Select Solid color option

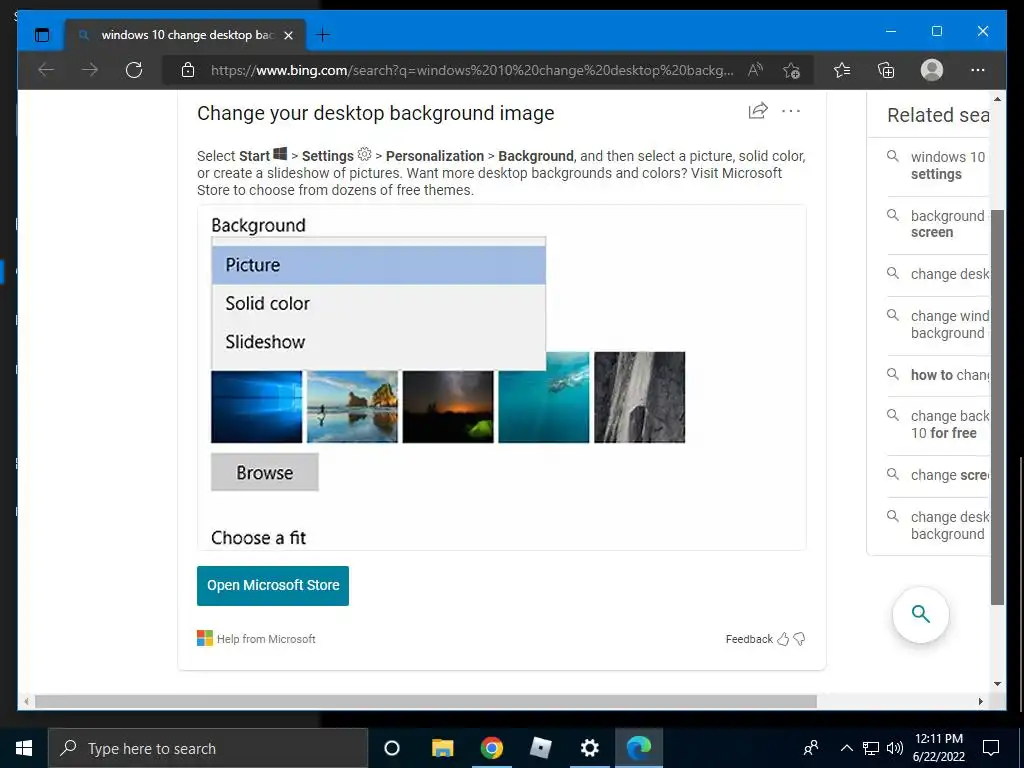[379, 304]
